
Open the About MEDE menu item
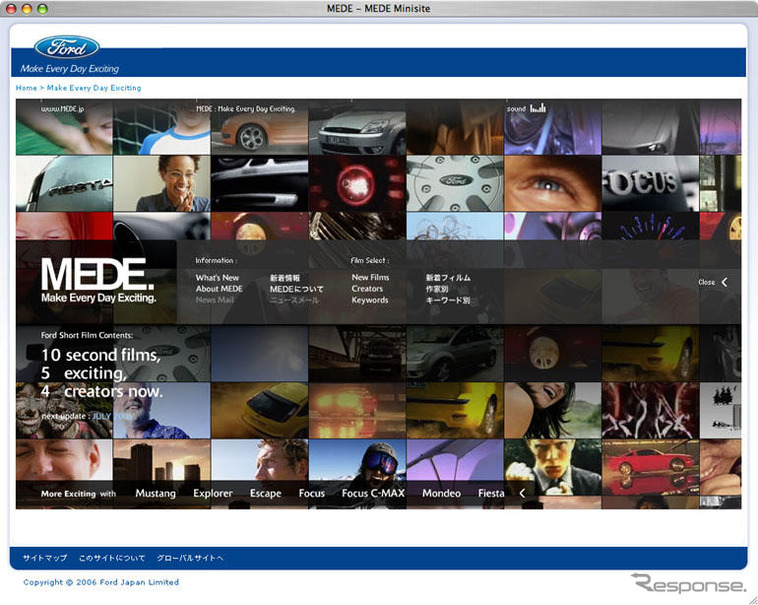click(219, 289)
